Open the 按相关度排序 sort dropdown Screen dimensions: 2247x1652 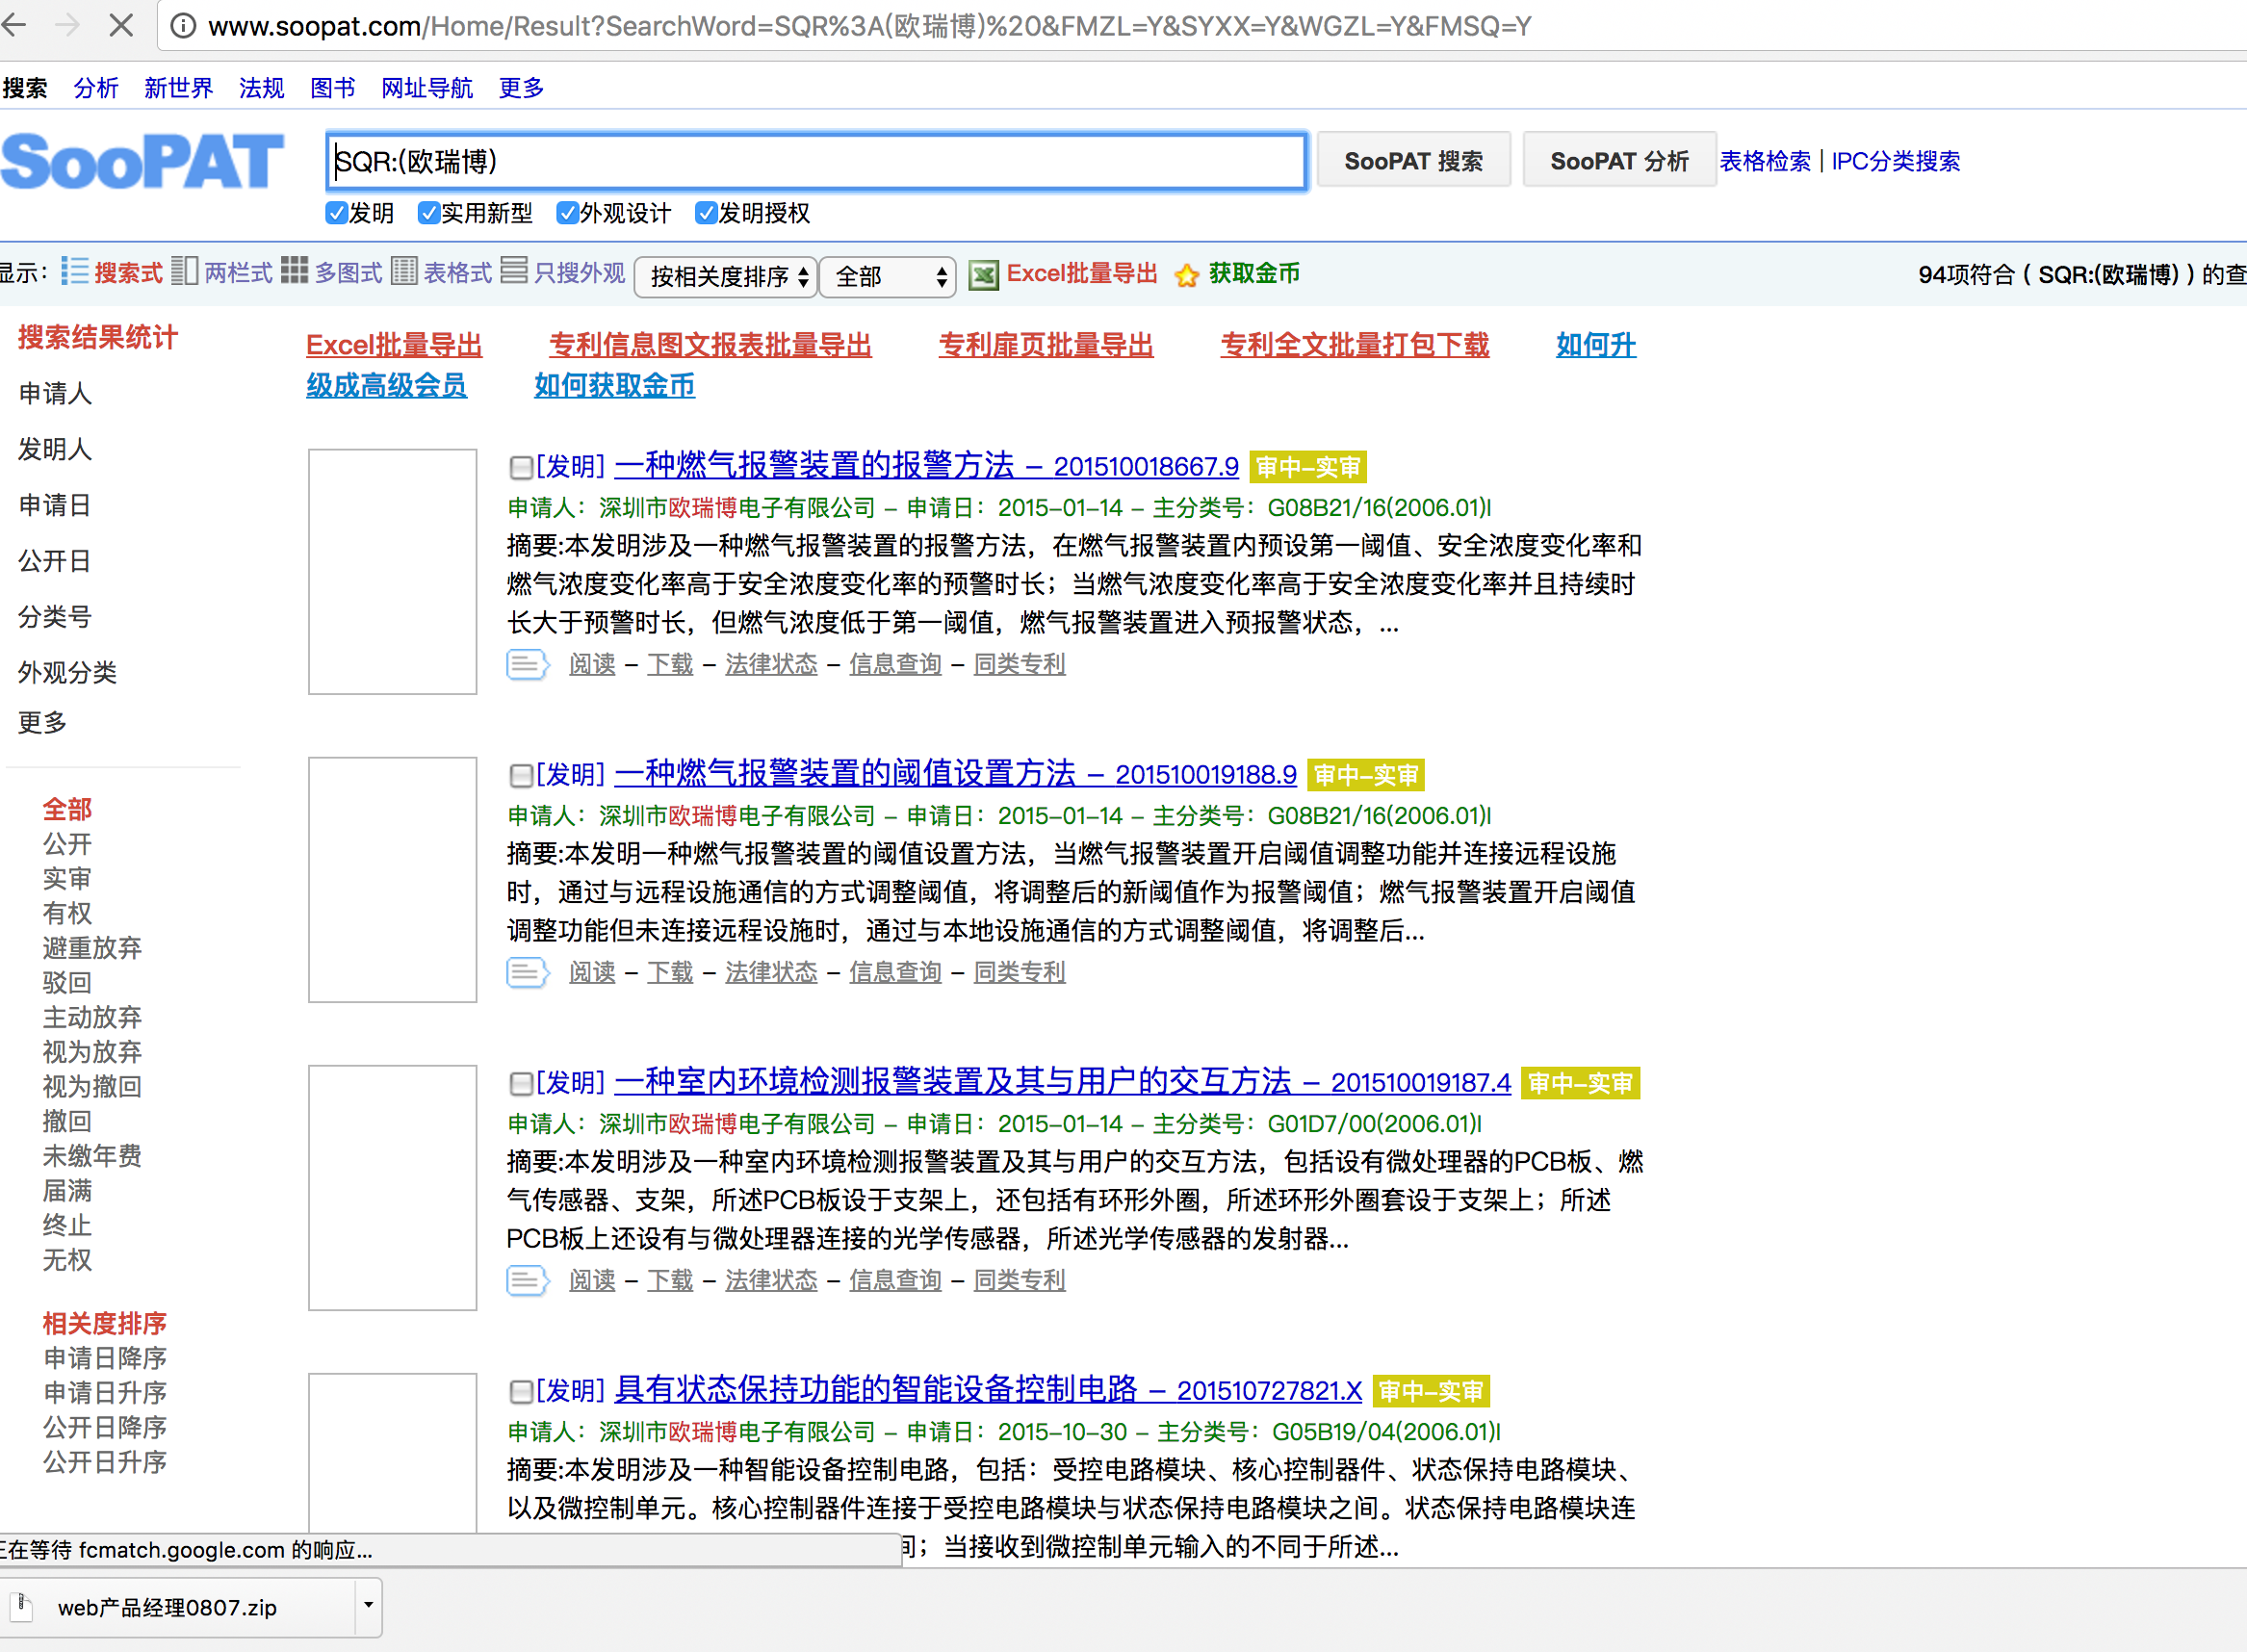726,276
